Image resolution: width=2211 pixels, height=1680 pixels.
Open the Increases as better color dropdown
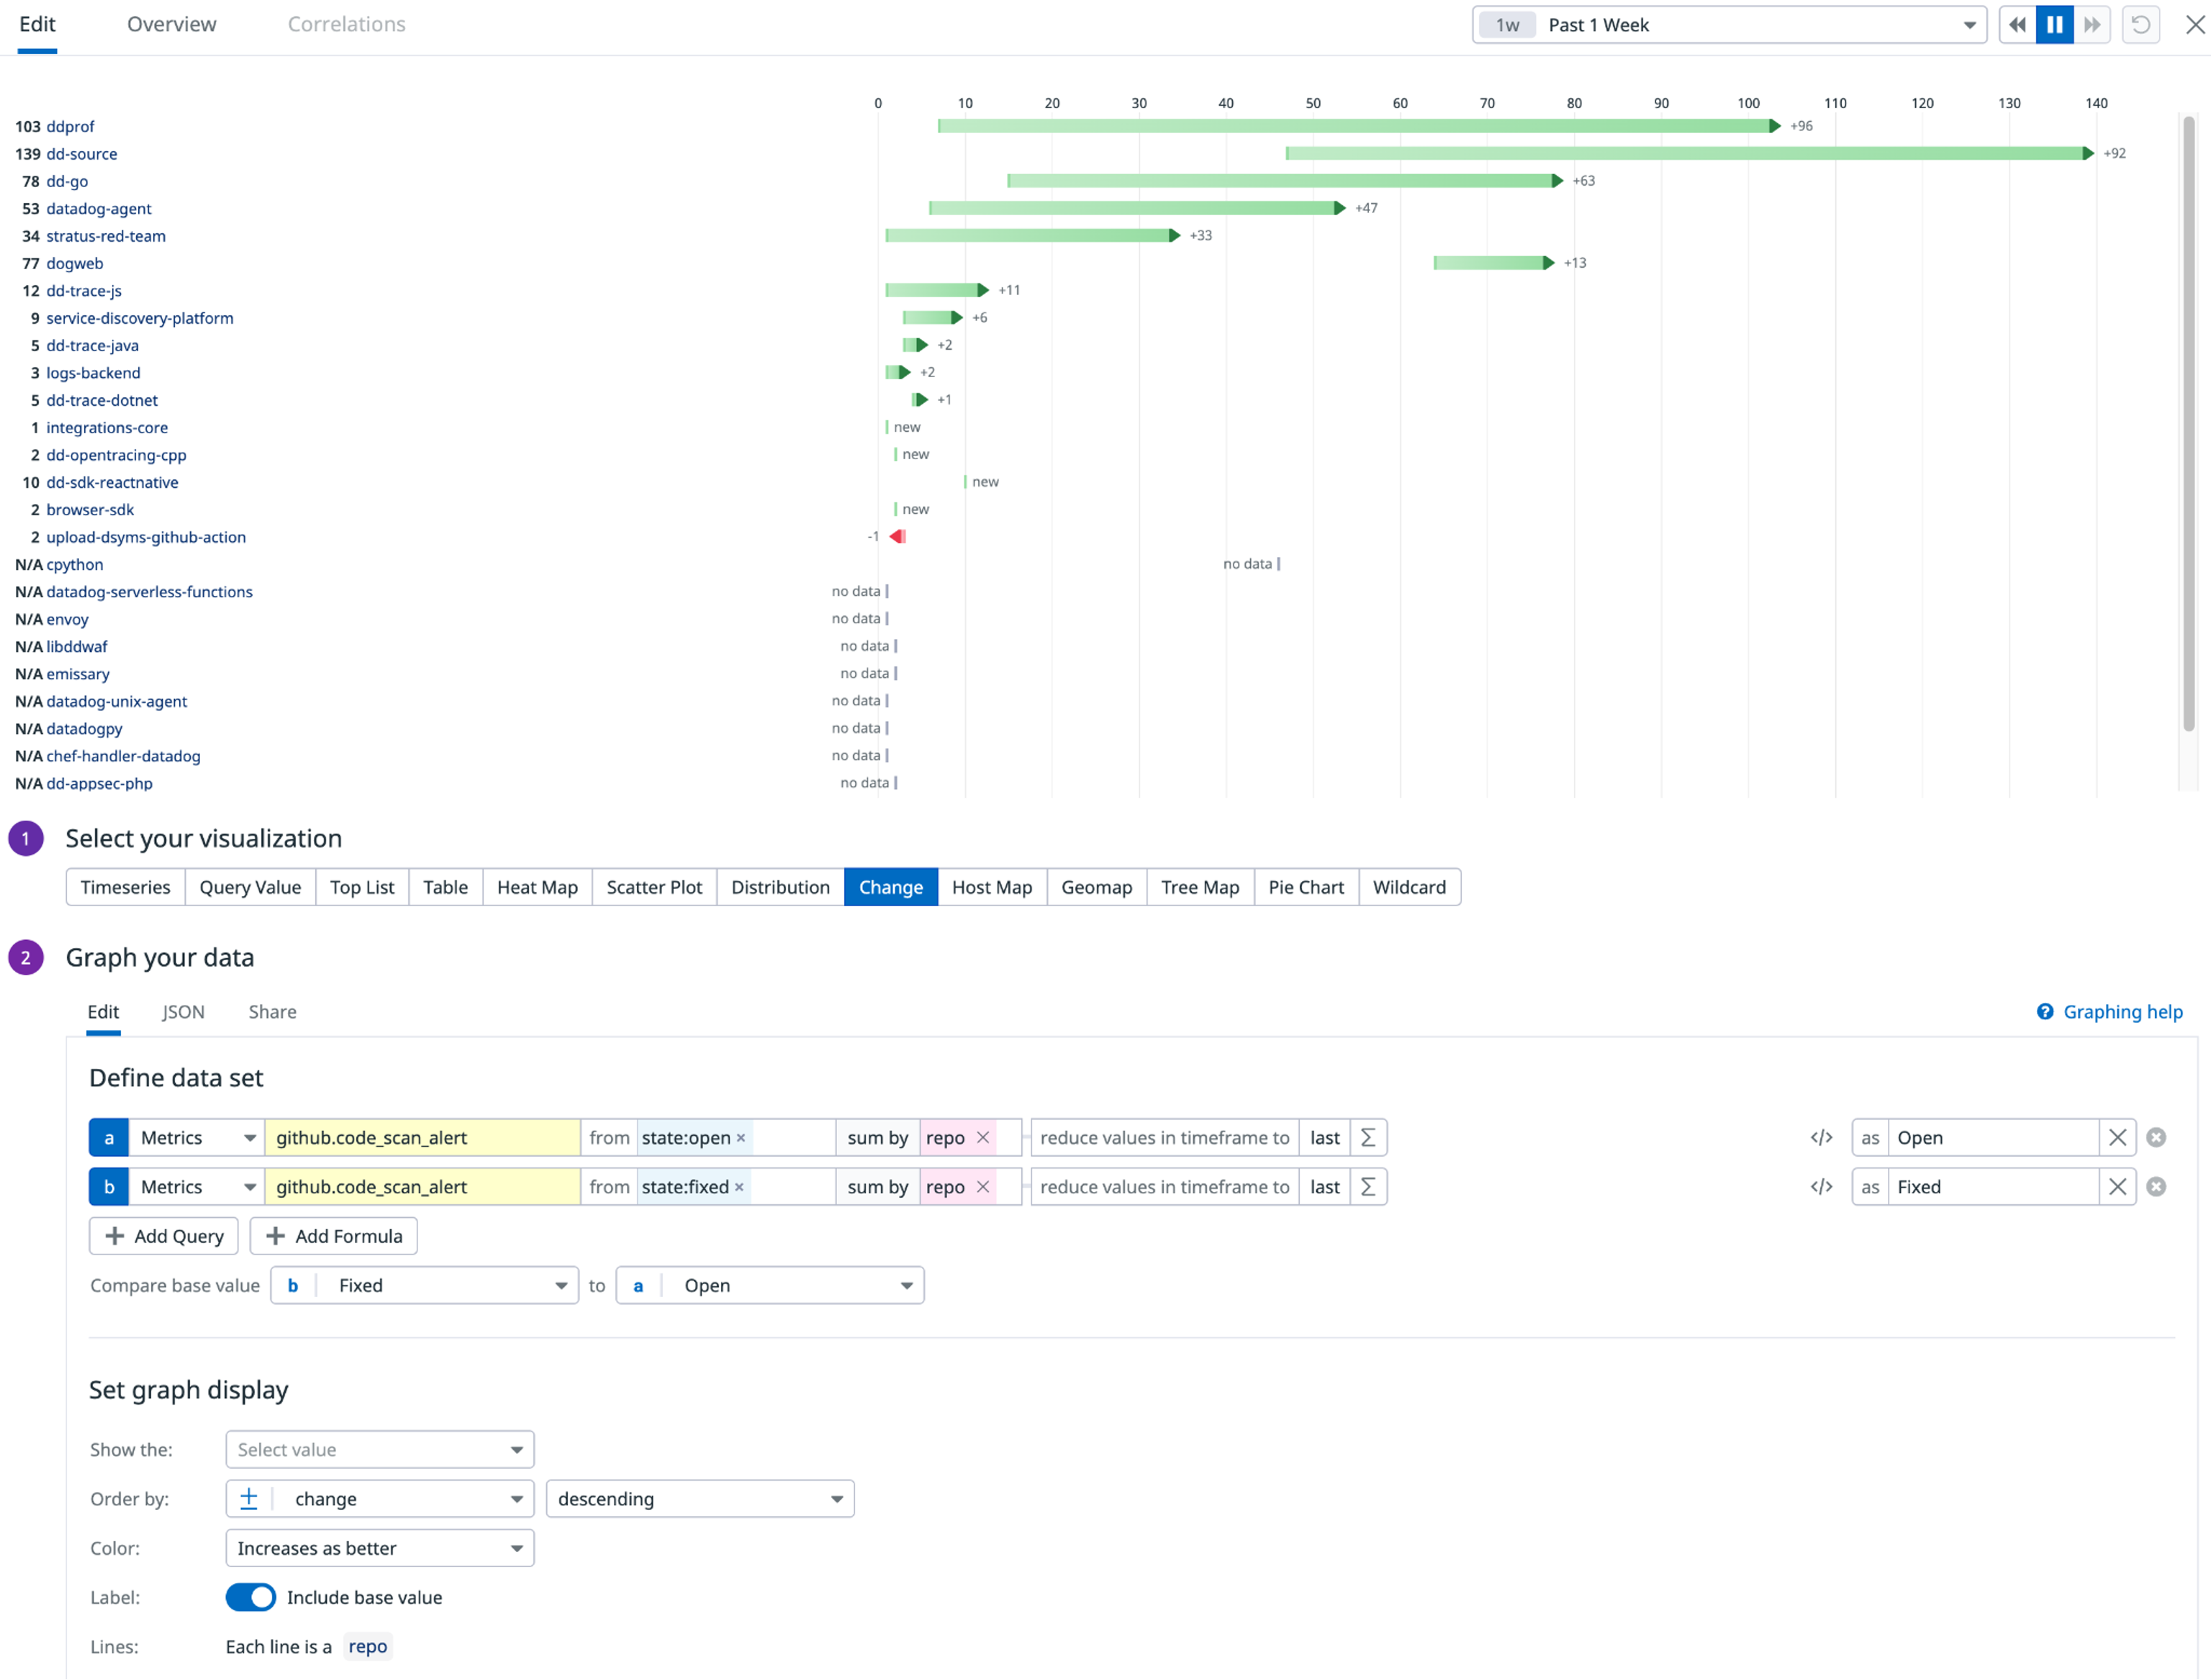pyautogui.click(x=379, y=1547)
